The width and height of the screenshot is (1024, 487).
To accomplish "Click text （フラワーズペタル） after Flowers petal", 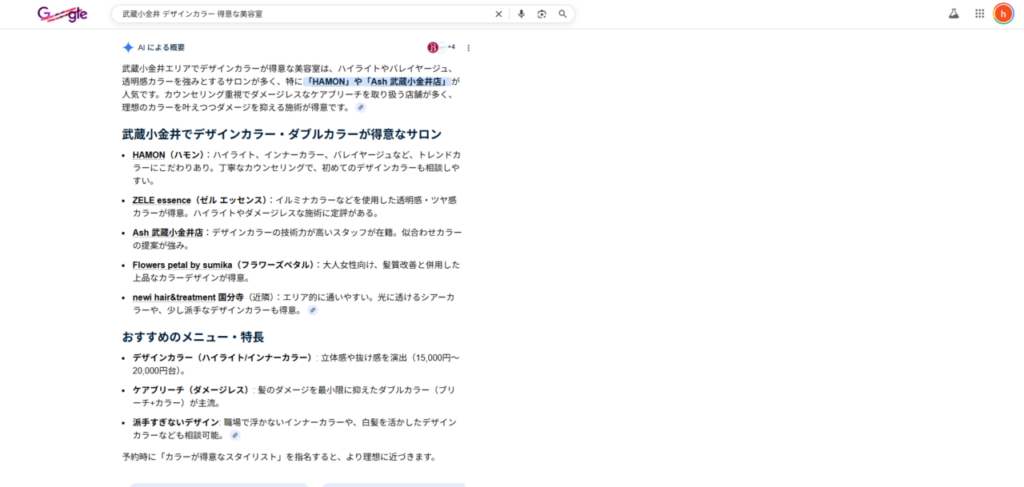I will point(274,265).
